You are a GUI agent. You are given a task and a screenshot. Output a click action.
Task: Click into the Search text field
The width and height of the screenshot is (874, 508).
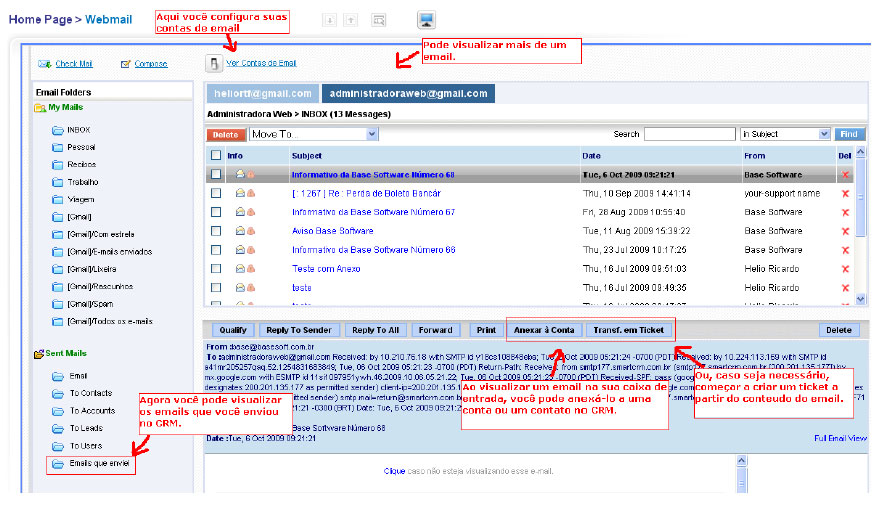point(688,134)
